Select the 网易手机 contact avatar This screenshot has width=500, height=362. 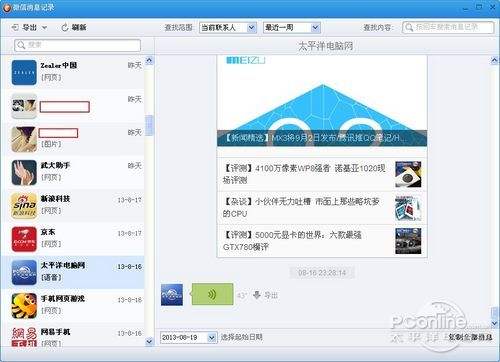(24, 337)
